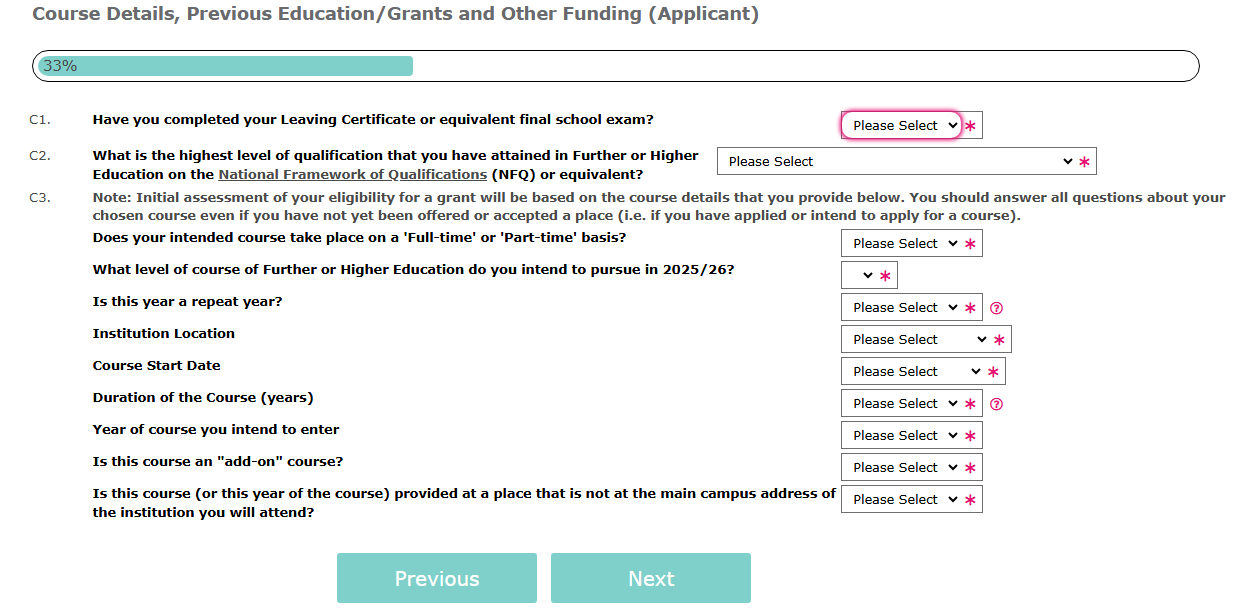Open off-main-campus location dropdown
The height and width of the screenshot is (611, 1235).
901,499
